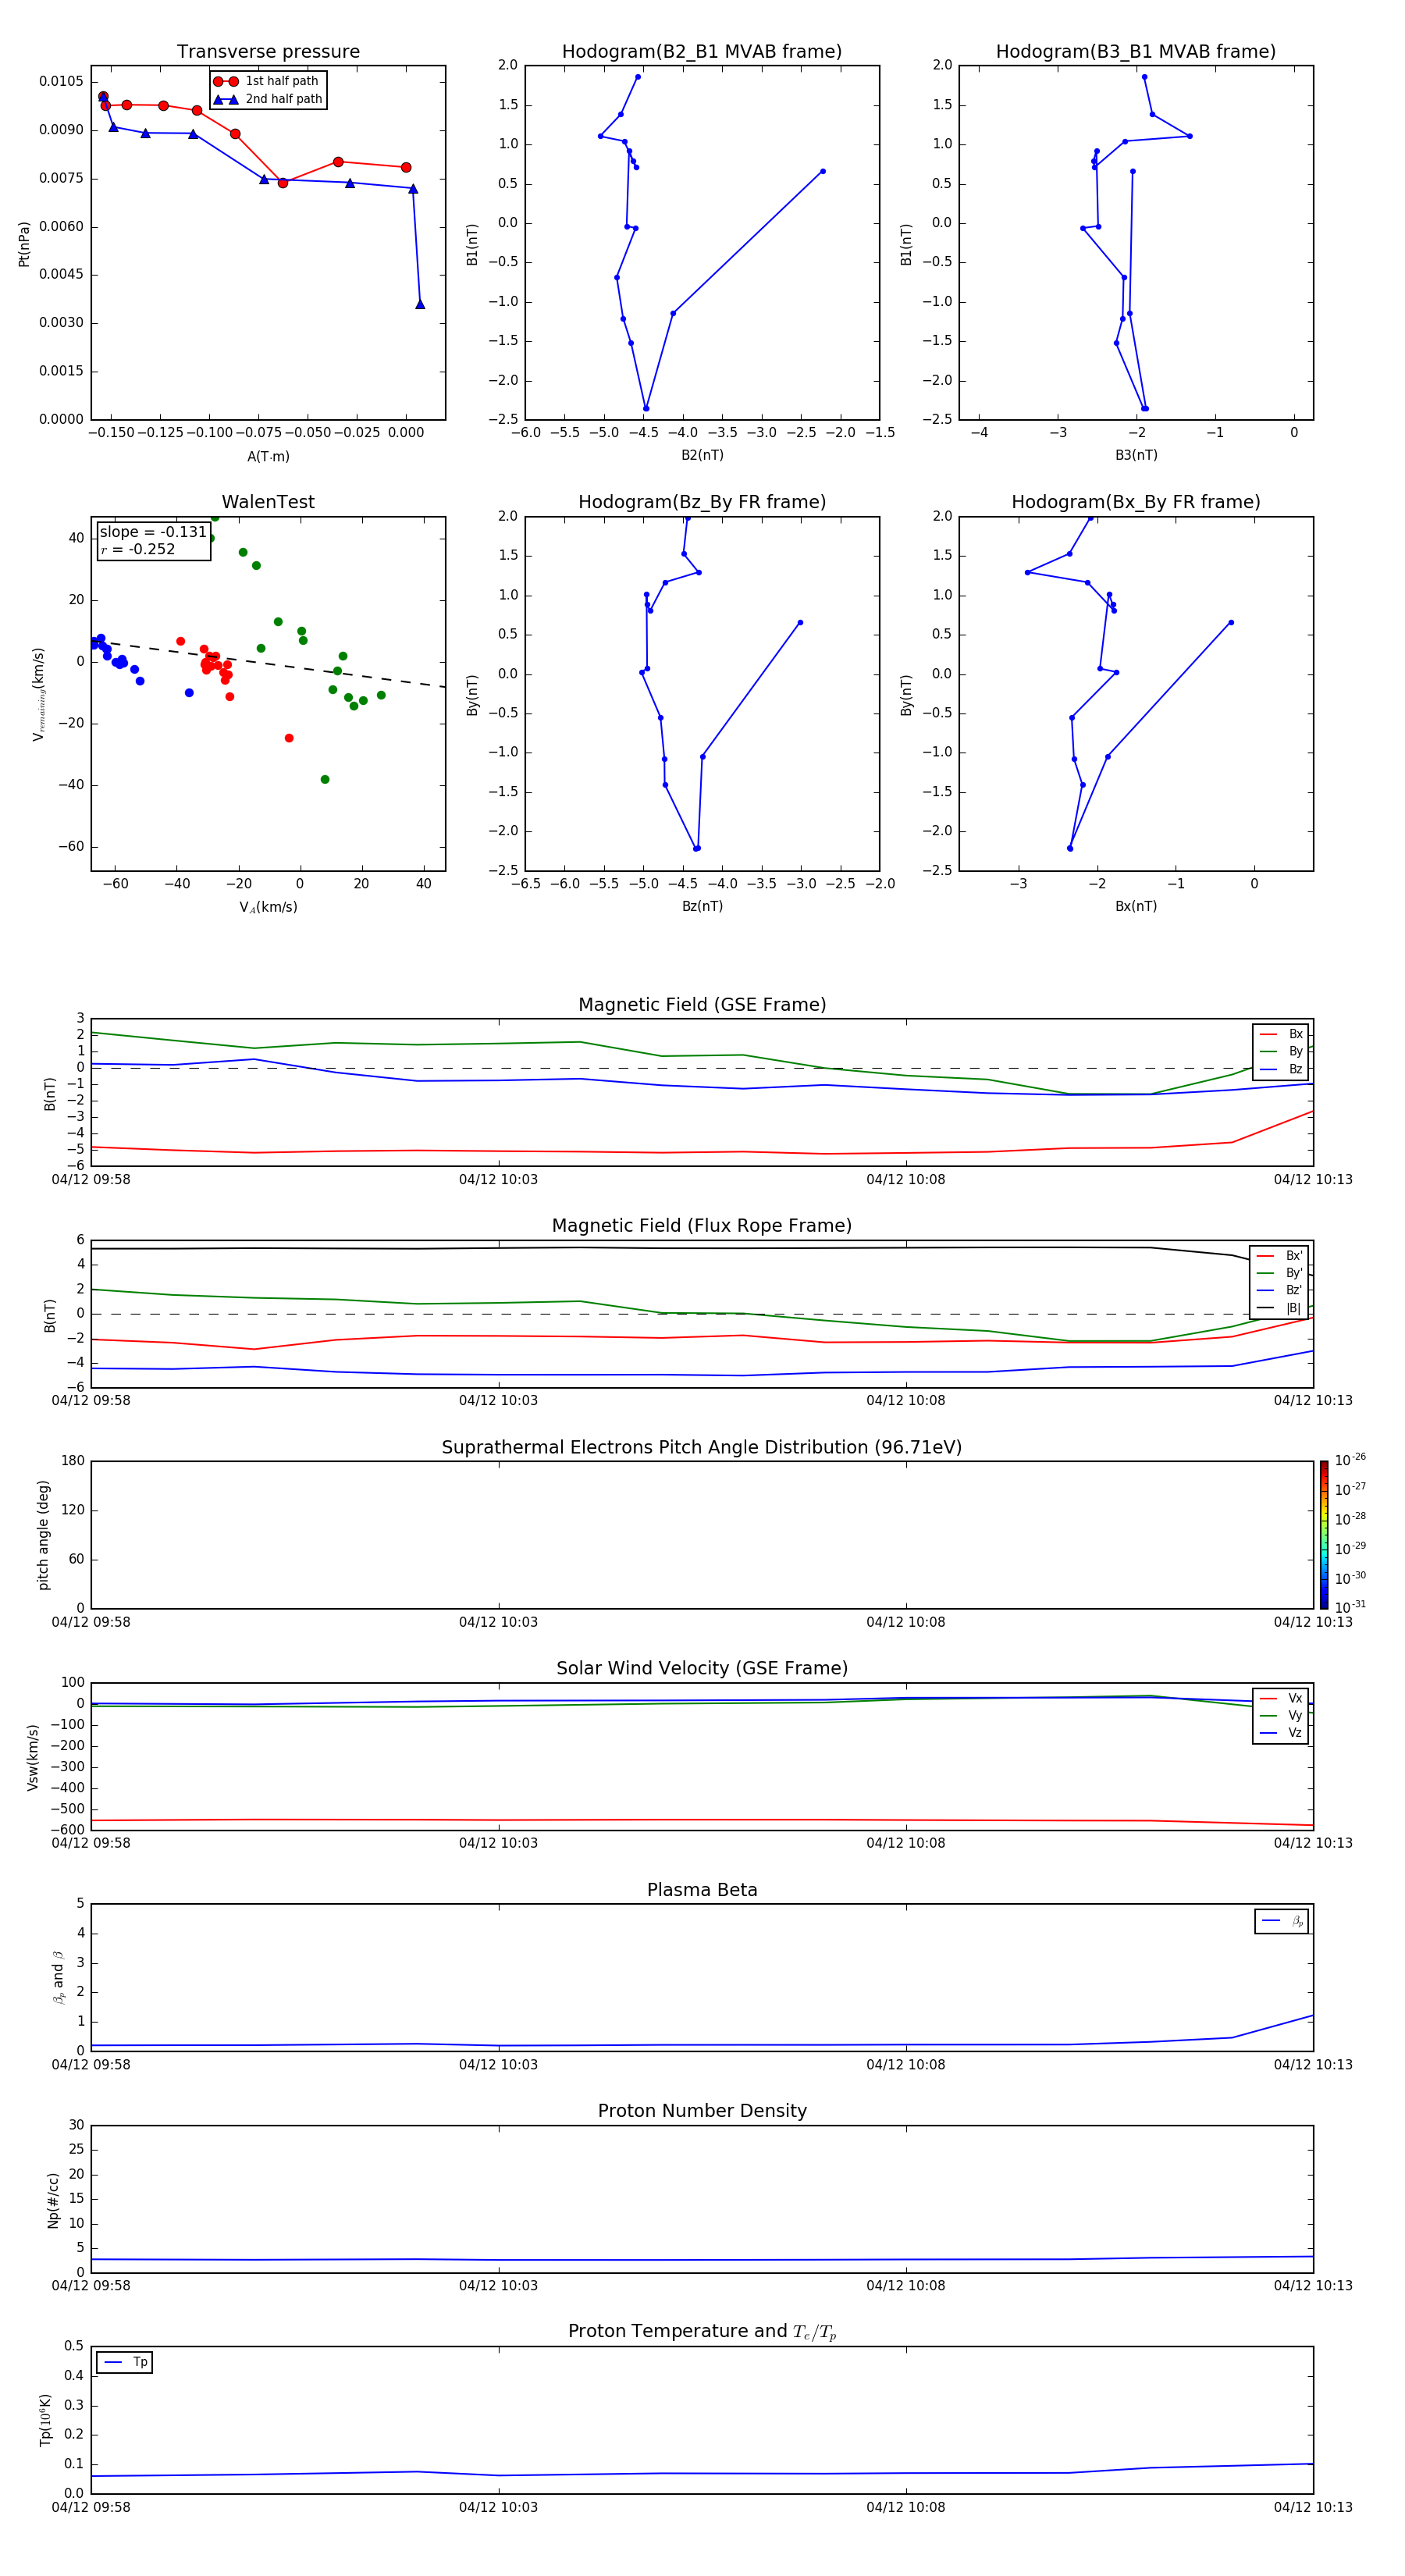Image resolution: width=1405 pixels, height=2576 pixels.
Task: Click the 10^-26 colorbar label
Action: (1350, 1460)
